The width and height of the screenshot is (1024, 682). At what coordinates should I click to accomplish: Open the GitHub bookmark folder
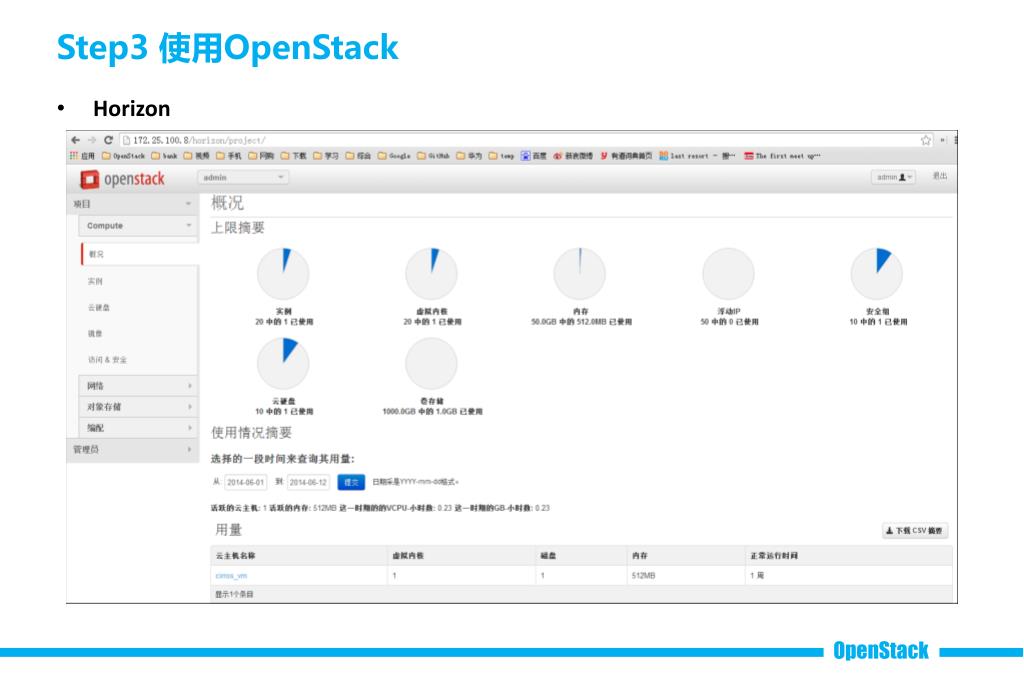(434, 155)
